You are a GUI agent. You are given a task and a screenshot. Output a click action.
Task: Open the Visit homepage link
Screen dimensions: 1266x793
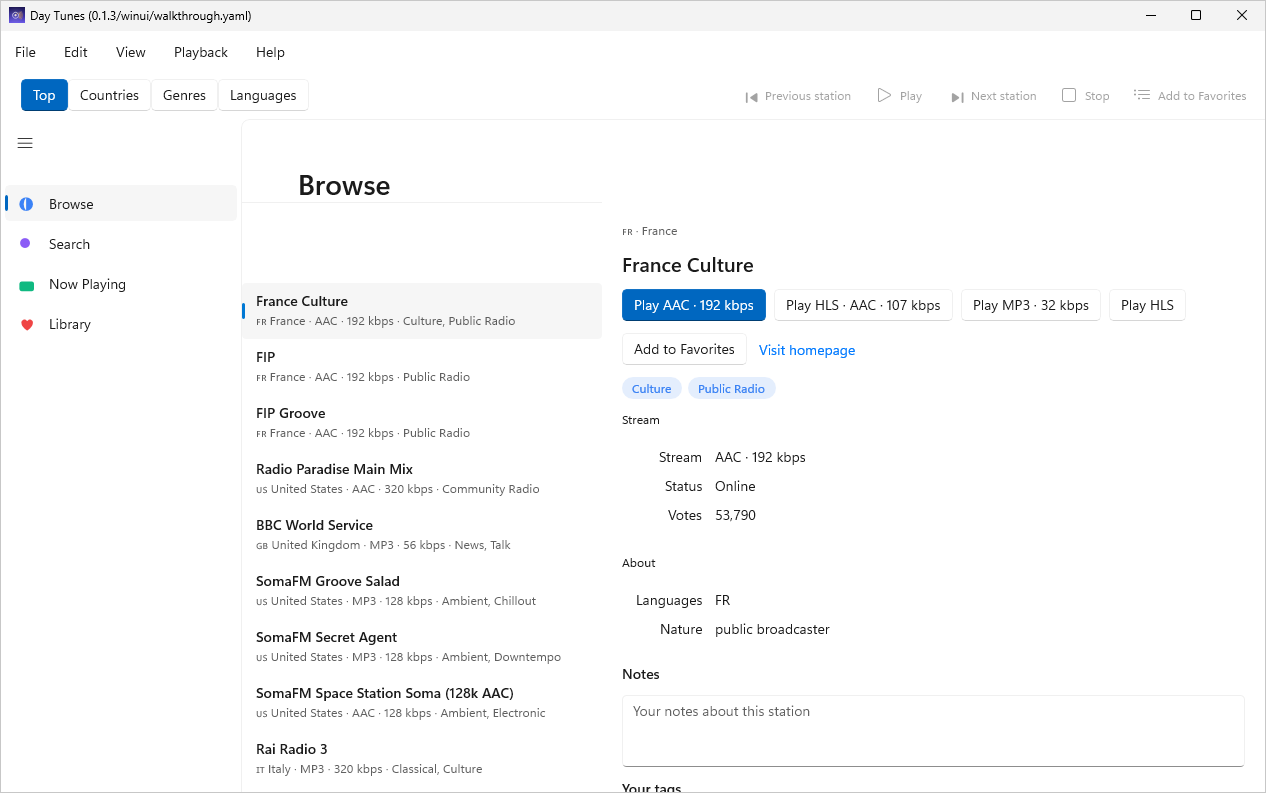[807, 350]
